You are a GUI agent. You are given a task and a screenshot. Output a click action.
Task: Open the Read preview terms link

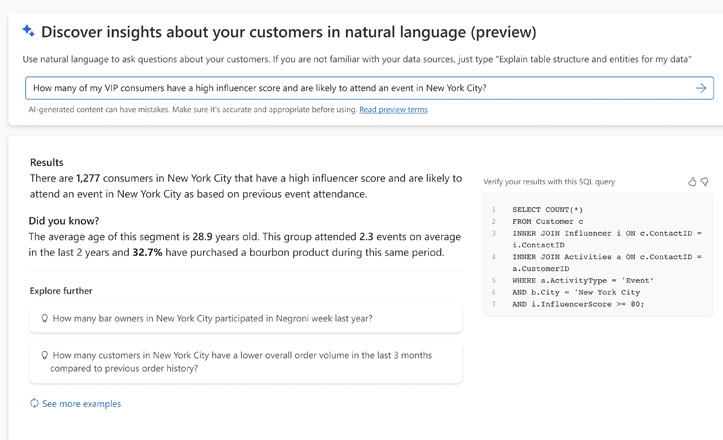(393, 110)
